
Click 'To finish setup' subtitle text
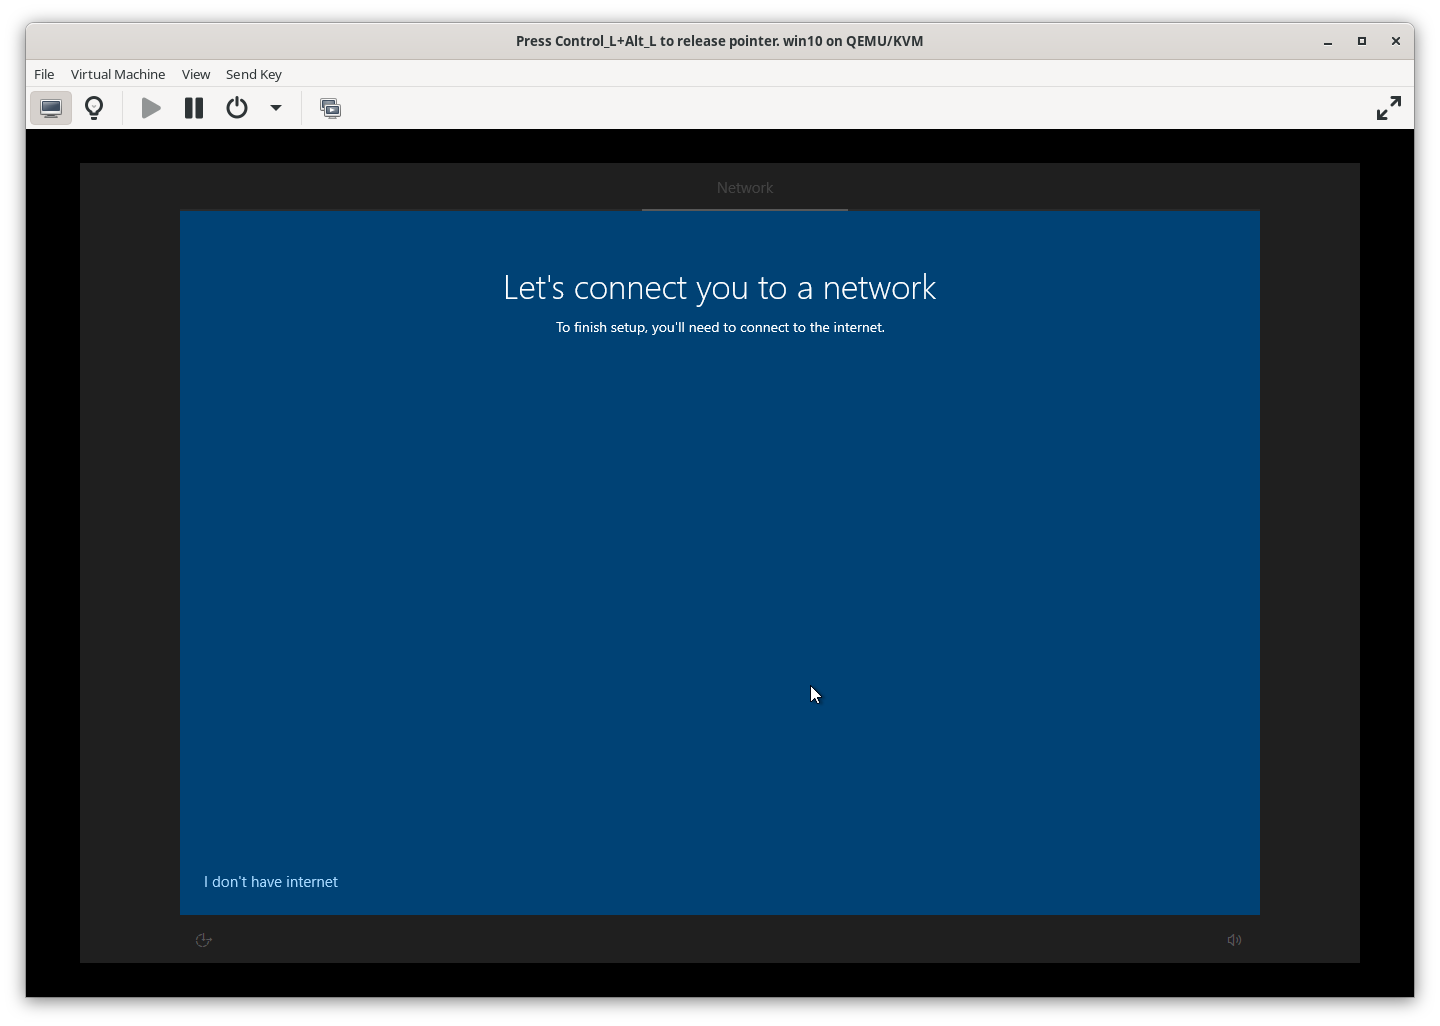720,327
